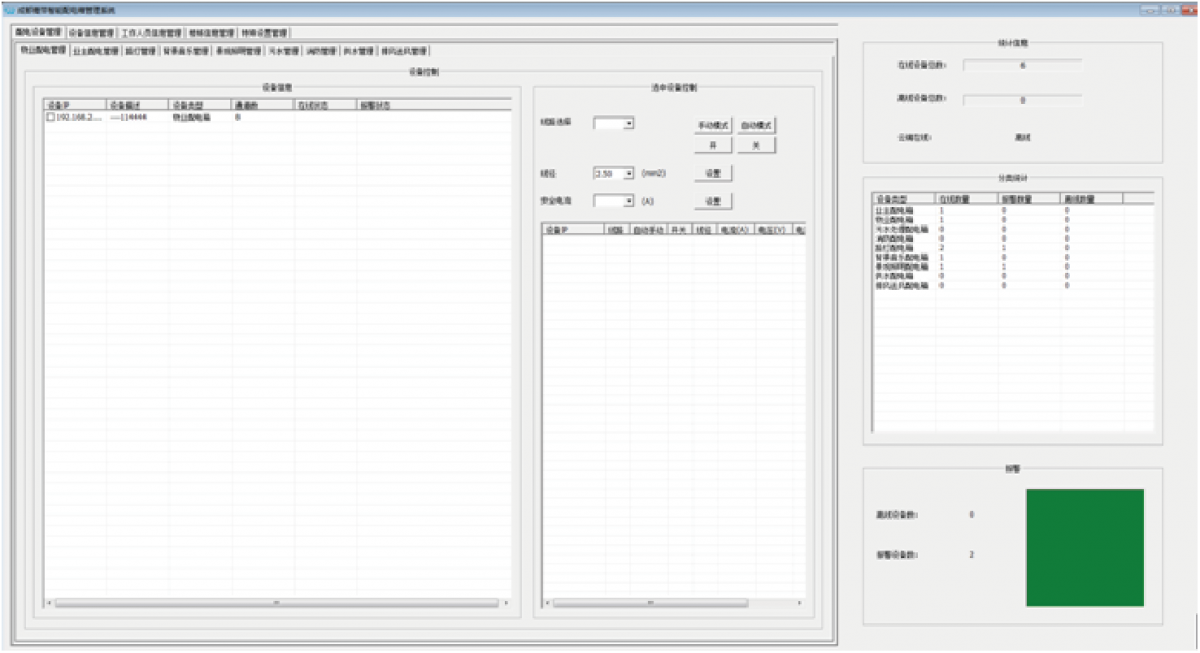Click 设置 button next to 安全电流 (A)
Image resolution: width=1200 pixels, height=653 pixels.
tap(713, 201)
